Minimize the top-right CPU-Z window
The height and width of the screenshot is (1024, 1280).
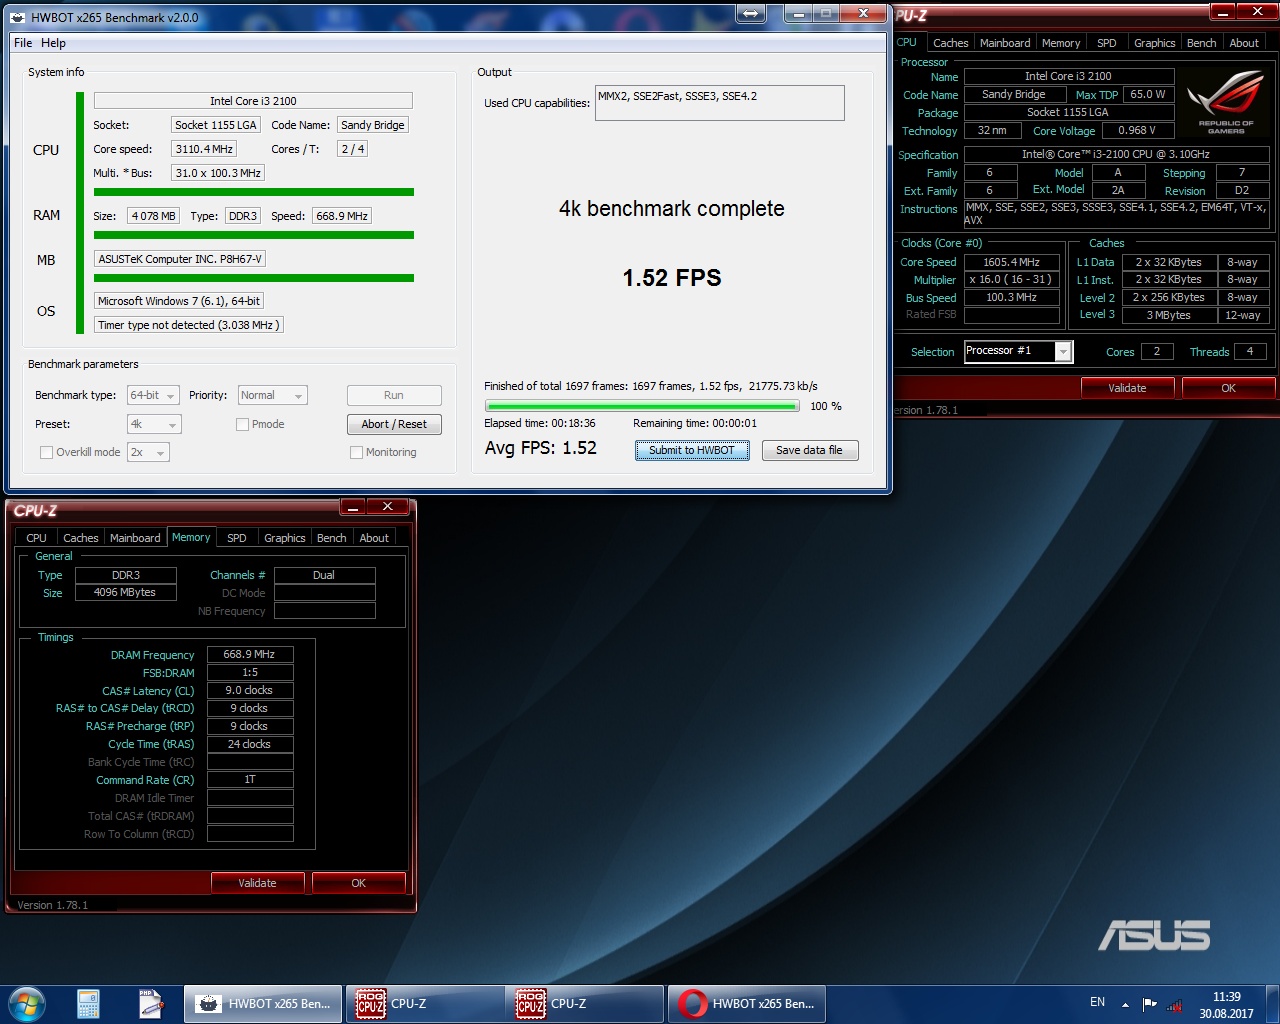pyautogui.click(x=1222, y=11)
